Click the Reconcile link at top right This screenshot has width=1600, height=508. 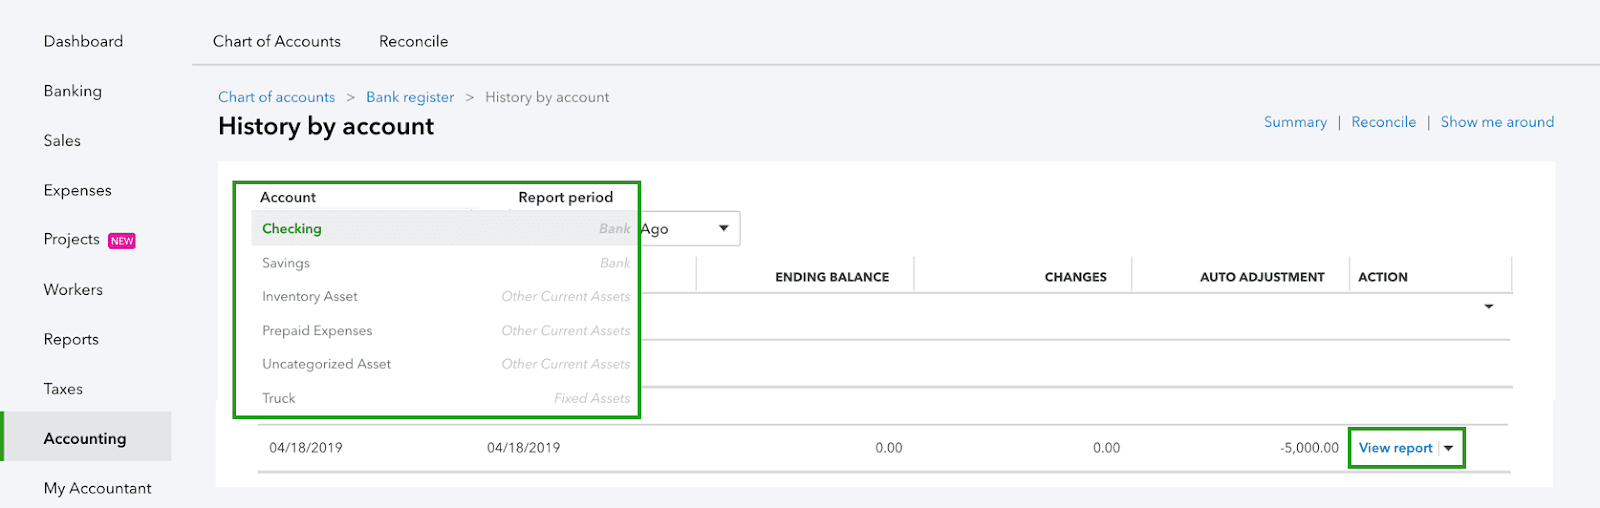[1383, 122]
